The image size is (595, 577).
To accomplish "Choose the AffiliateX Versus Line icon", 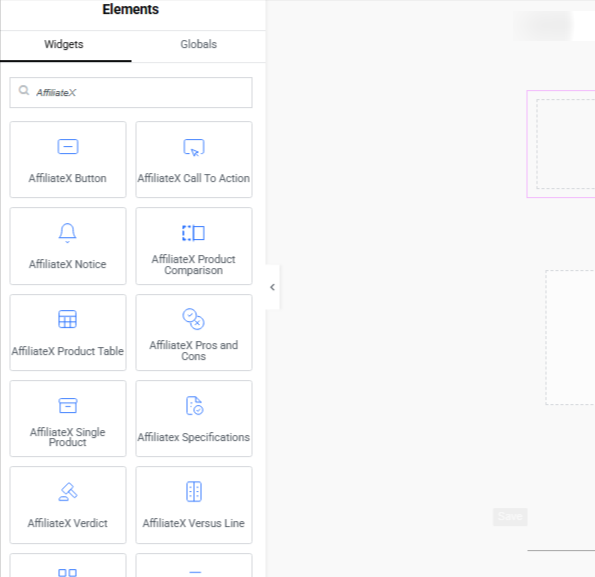I will tap(194, 492).
